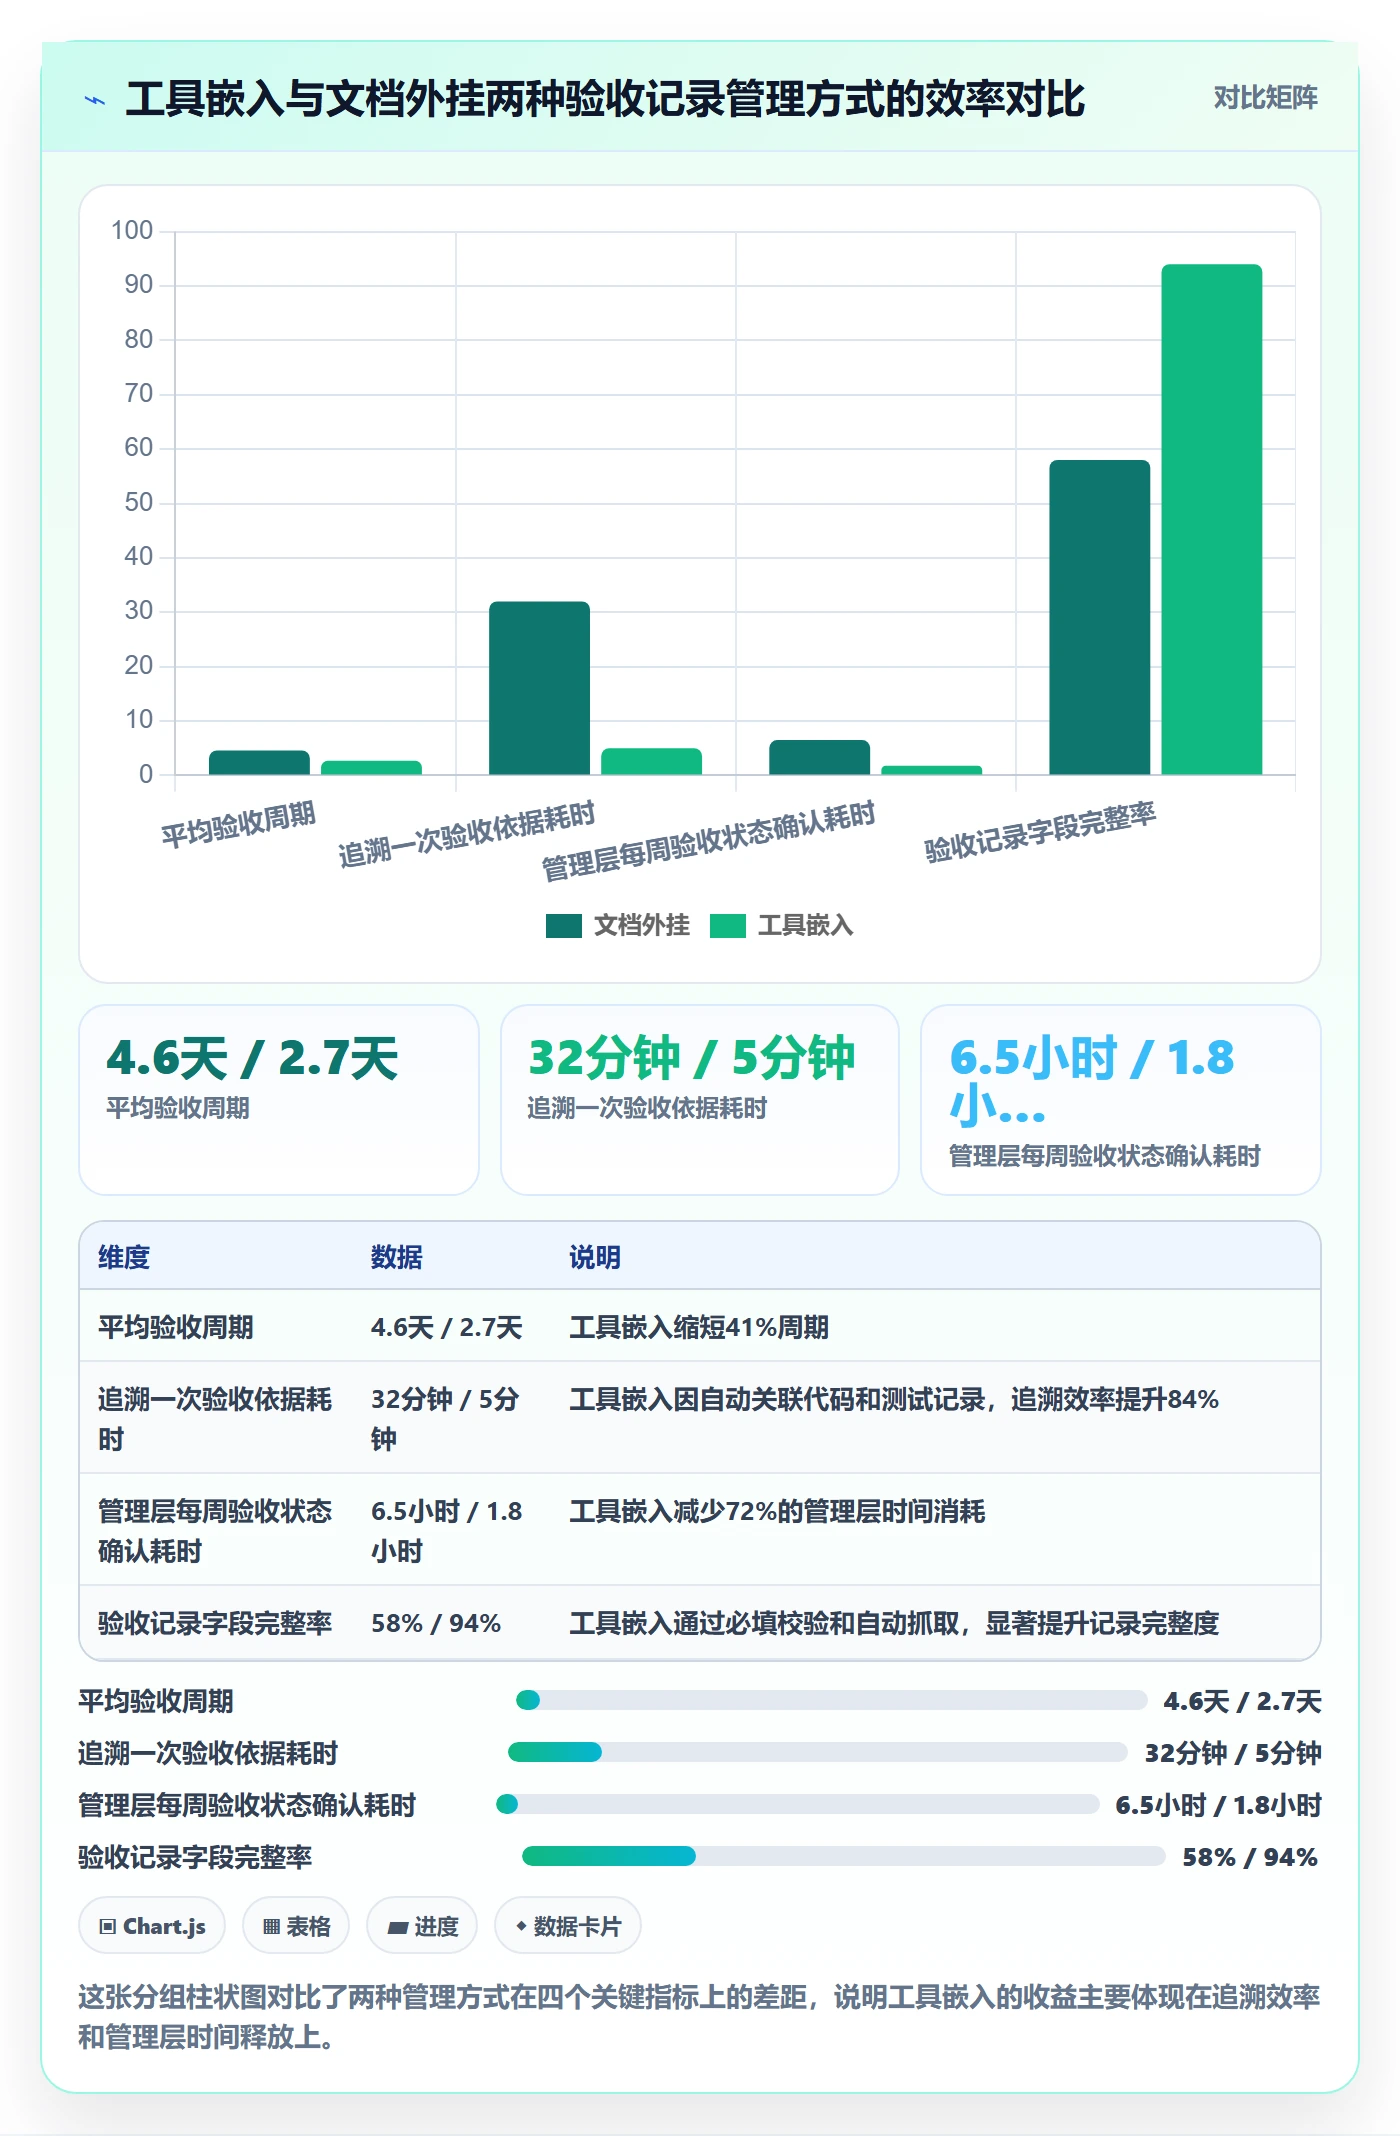Viewport: 1400px width, 2136px height.
Task: Click the 数据 column header
Action: click(396, 1257)
